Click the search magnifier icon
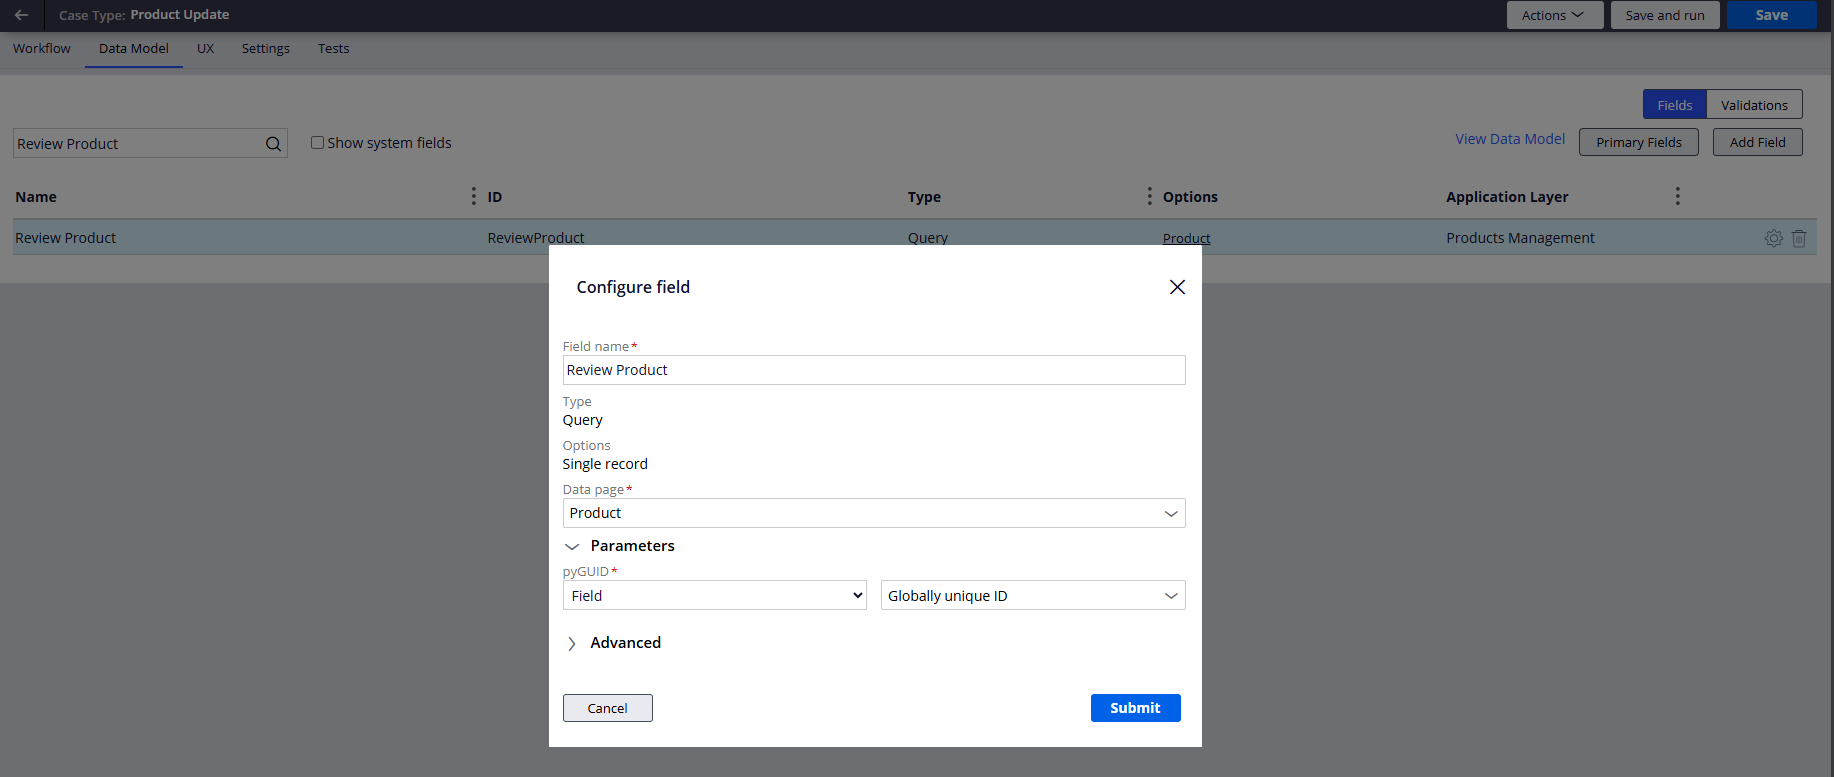The image size is (1834, 777). pyautogui.click(x=273, y=144)
